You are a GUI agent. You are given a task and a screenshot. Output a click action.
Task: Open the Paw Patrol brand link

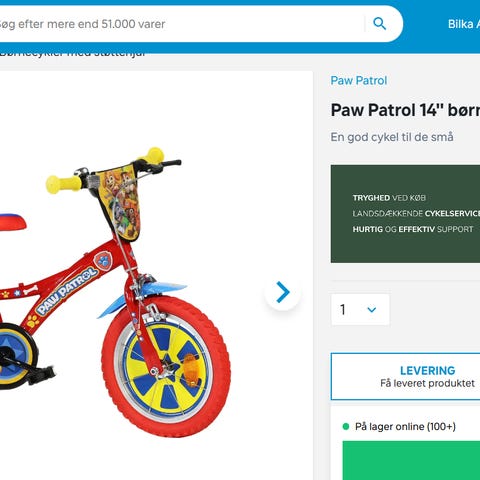(359, 80)
